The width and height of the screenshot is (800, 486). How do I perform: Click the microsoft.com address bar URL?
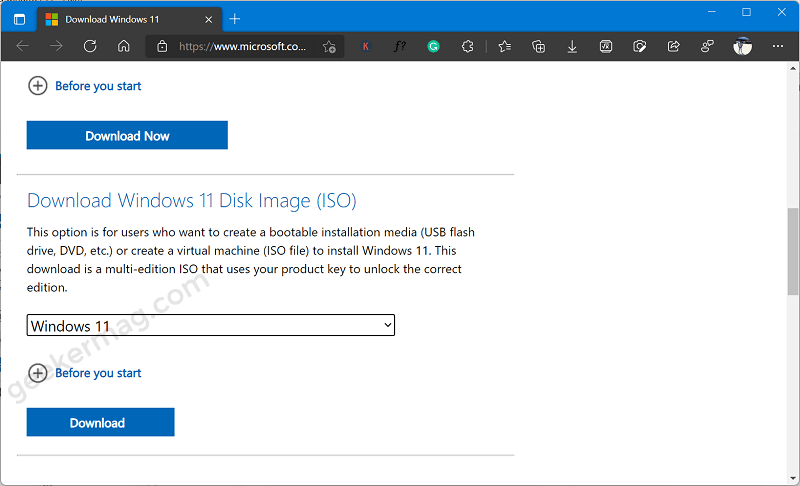pyautogui.click(x=242, y=46)
